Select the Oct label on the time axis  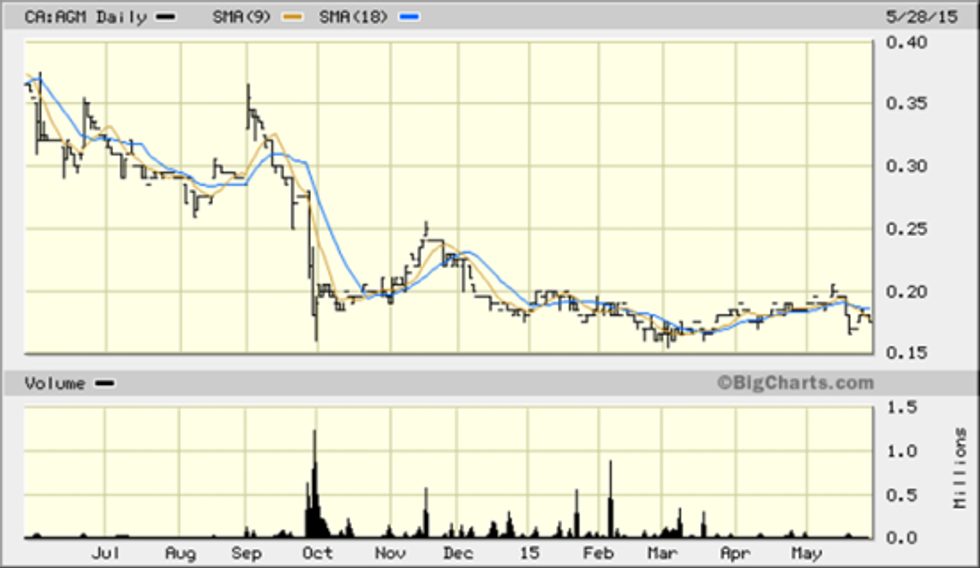[x=317, y=553]
